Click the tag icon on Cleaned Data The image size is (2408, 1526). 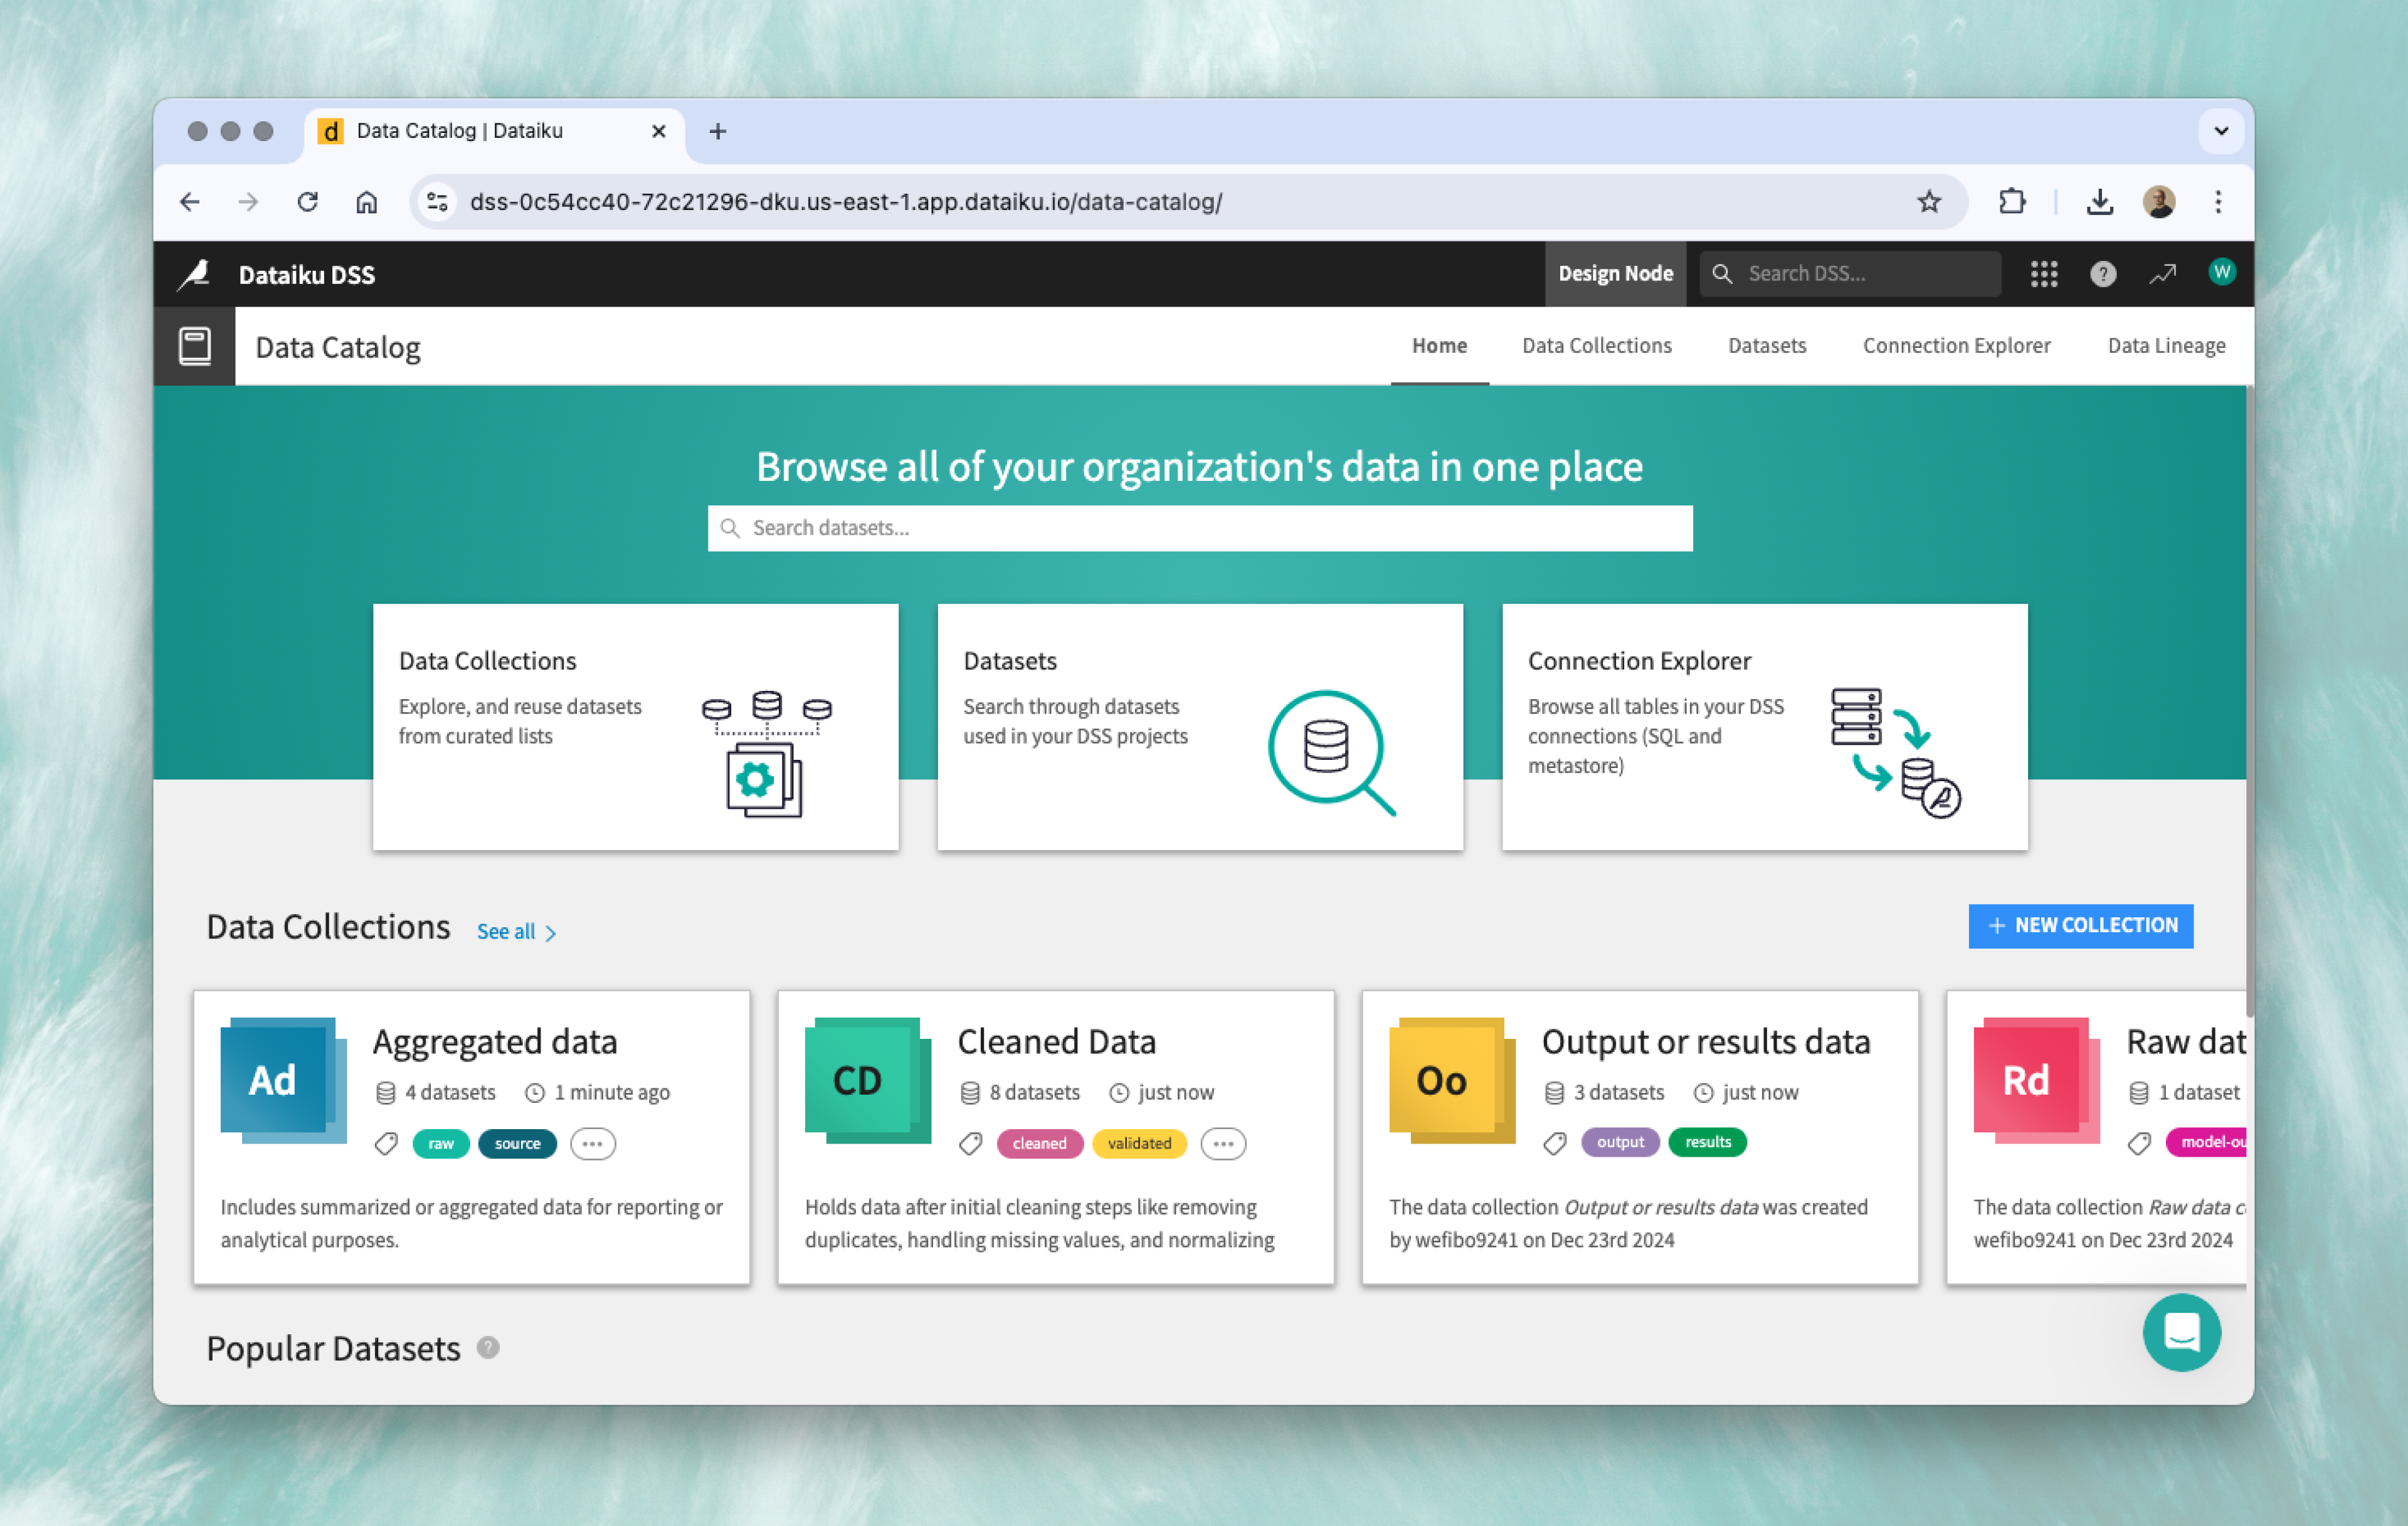point(970,1143)
